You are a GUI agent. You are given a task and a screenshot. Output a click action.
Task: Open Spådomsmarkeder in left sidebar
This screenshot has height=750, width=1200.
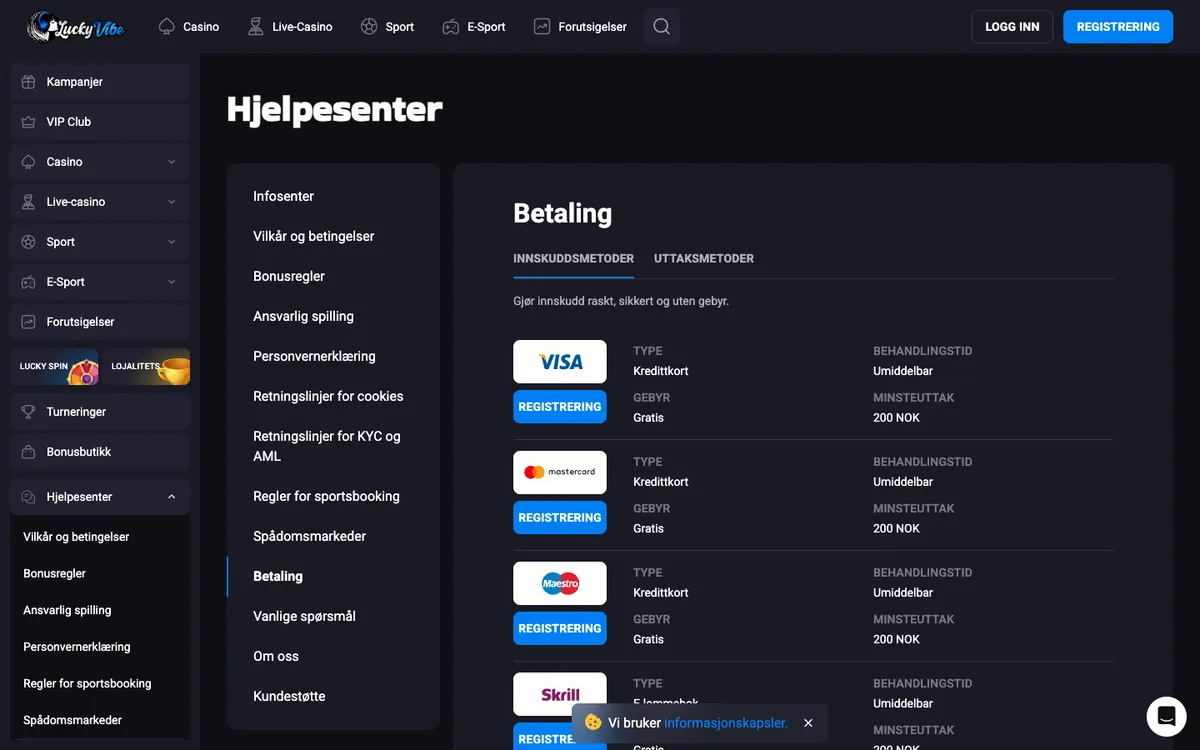click(x=73, y=720)
